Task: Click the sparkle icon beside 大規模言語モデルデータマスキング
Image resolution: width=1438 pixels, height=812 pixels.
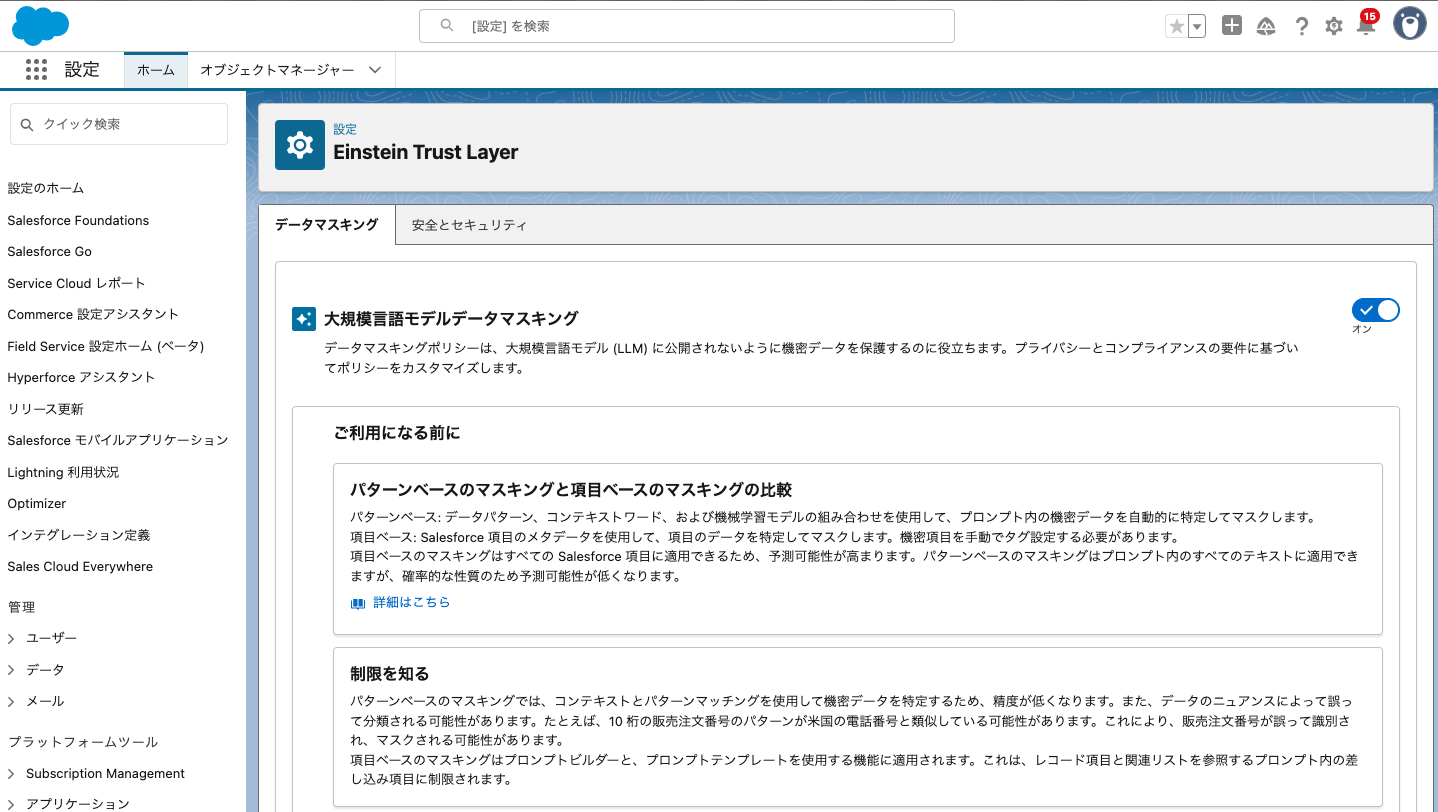Action: (304, 319)
